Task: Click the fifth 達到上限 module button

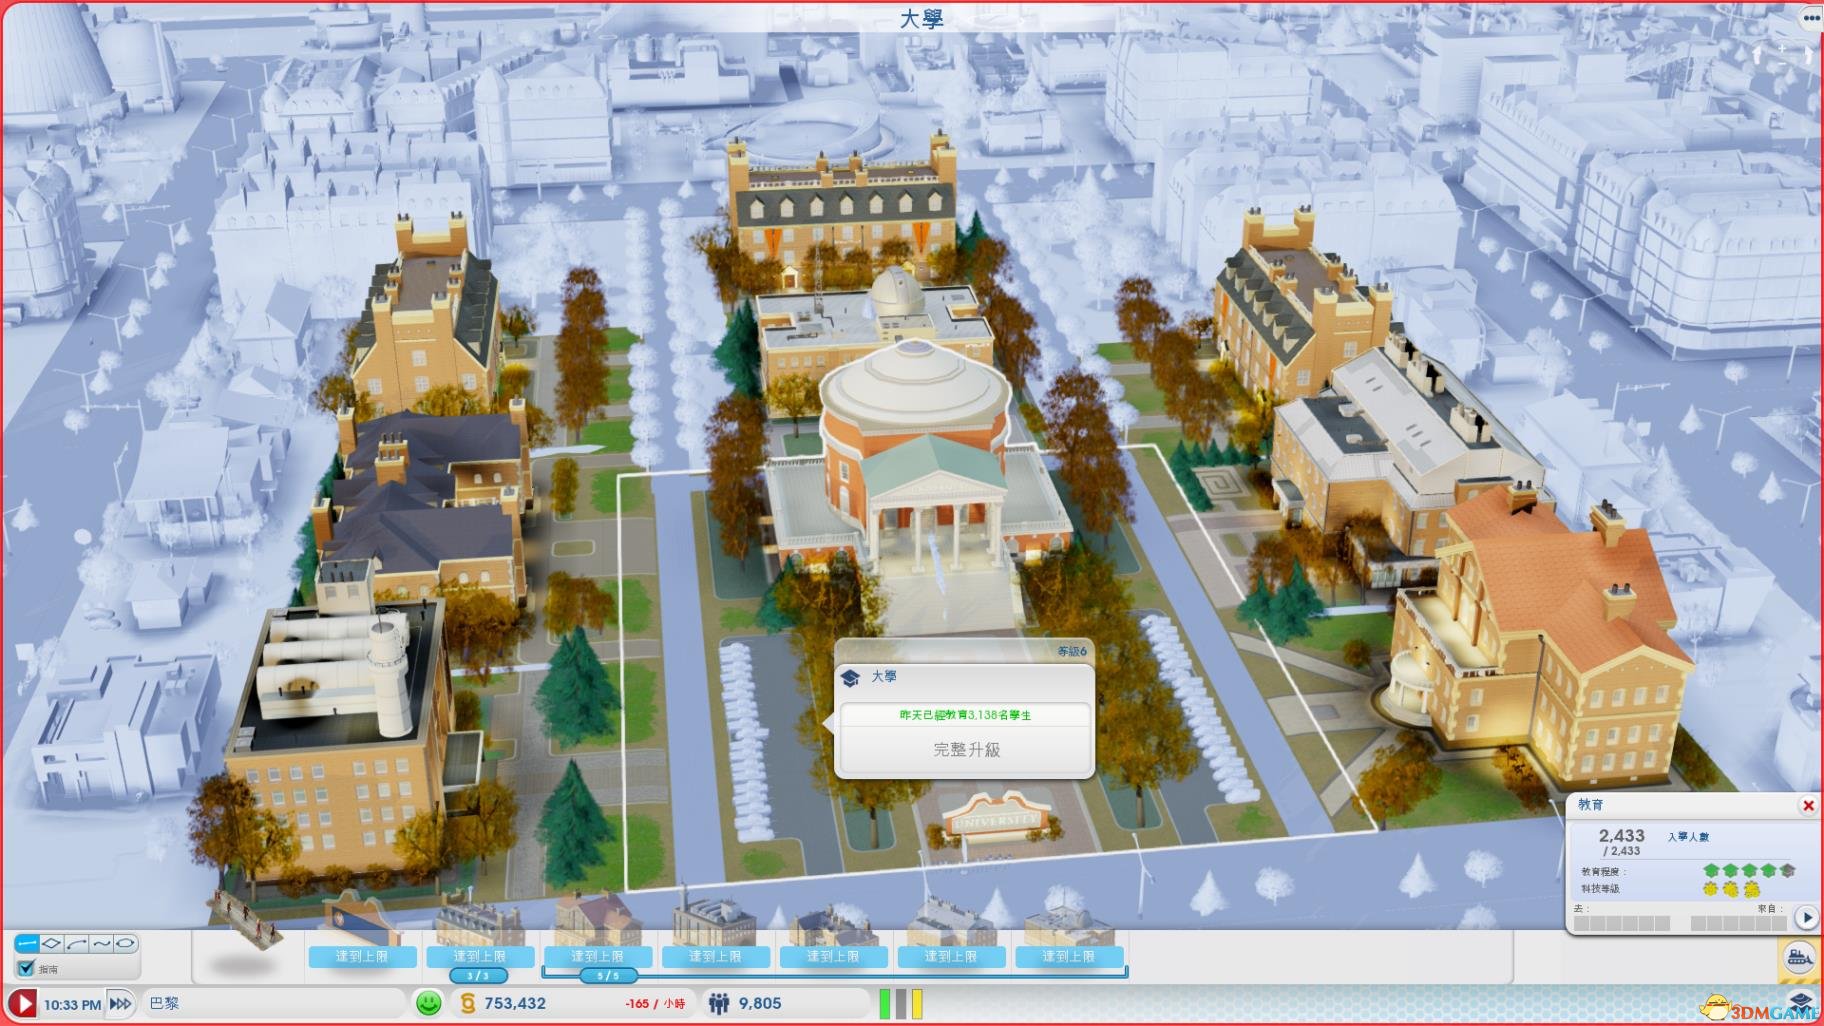Action: pyautogui.click(x=833, y=956)
